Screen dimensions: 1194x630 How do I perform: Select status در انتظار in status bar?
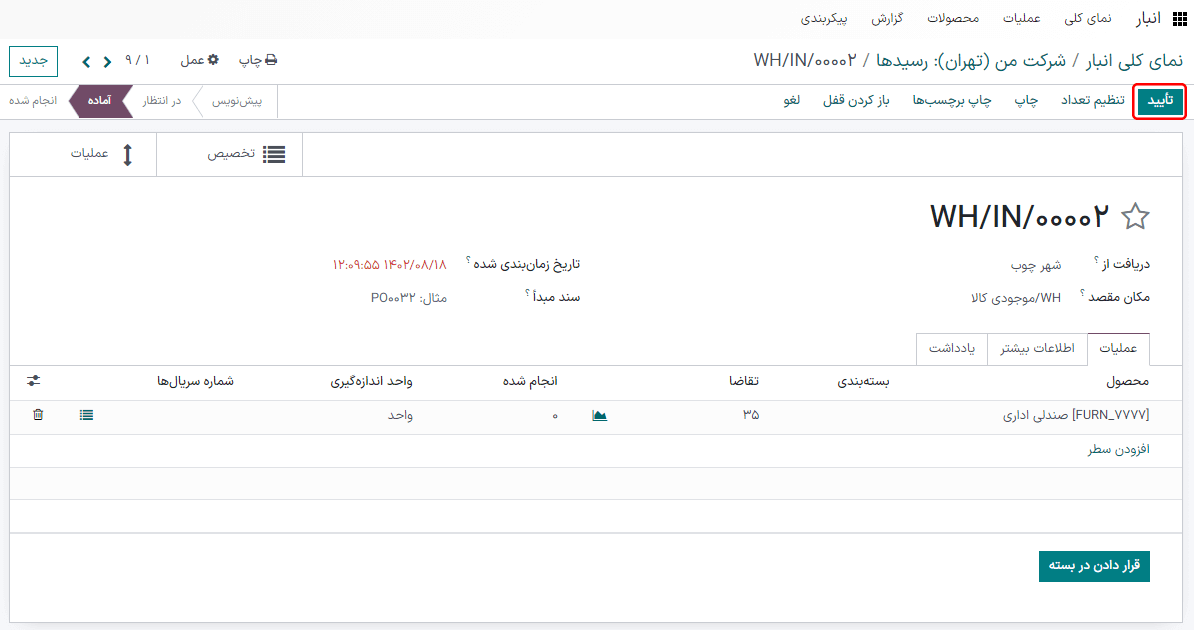pos(161,101)
